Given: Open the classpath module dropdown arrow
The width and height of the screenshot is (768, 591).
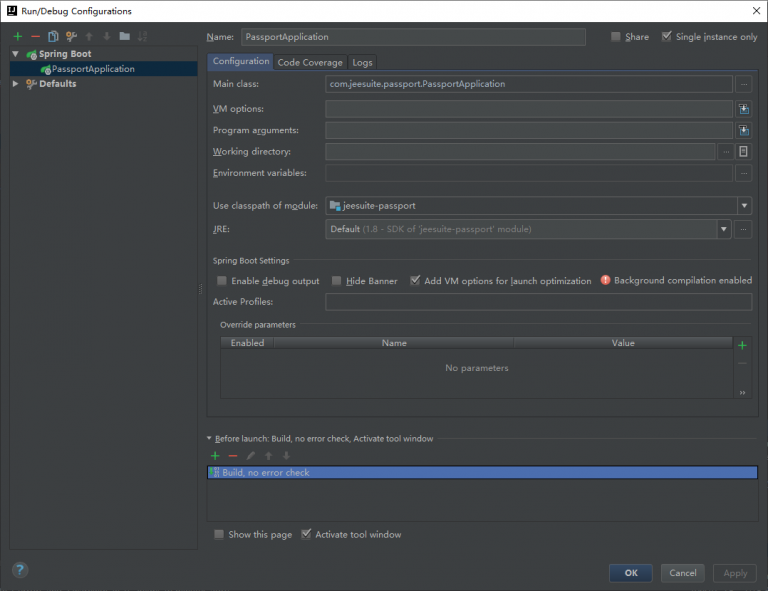Looking at the screenshot, I should click(x=744, y=206).
